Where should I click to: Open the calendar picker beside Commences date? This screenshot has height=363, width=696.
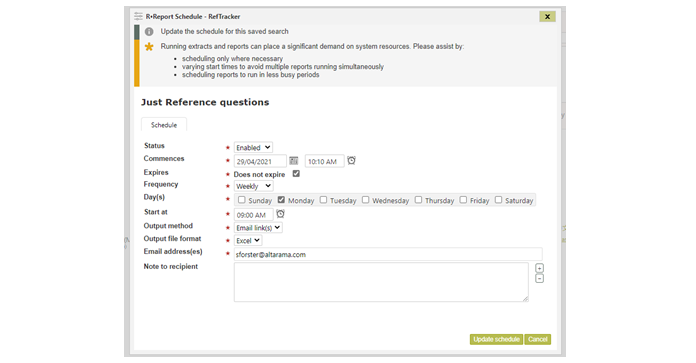pos(293,161)
